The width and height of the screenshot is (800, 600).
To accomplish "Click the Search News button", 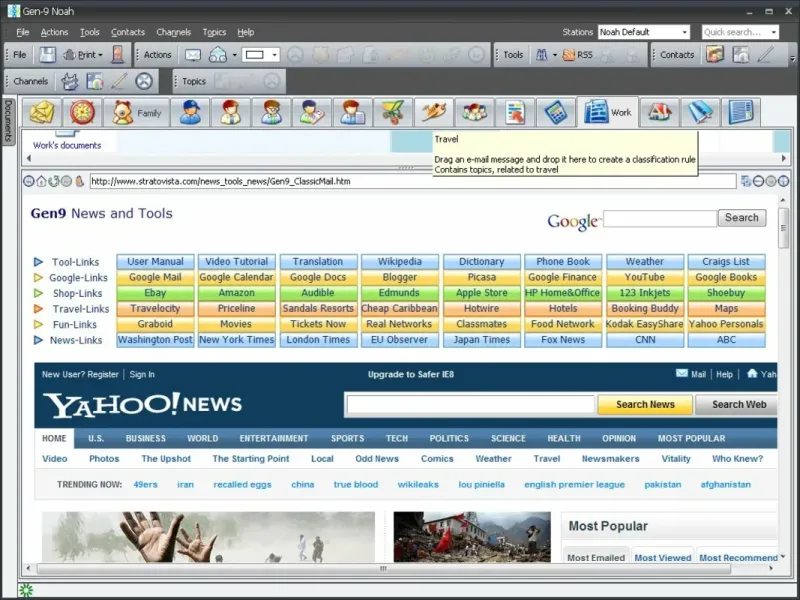I will (645, 405).
